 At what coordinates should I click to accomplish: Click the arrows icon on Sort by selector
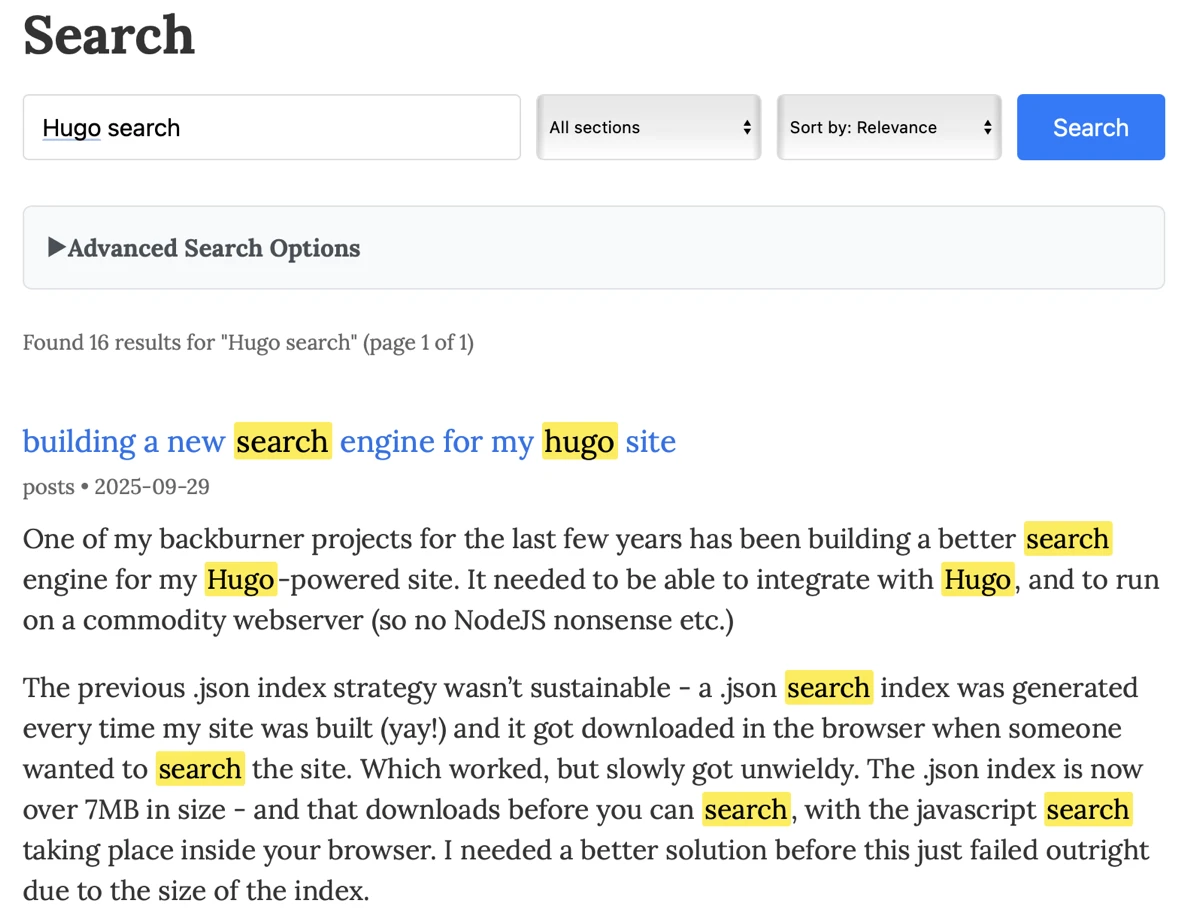987,127
